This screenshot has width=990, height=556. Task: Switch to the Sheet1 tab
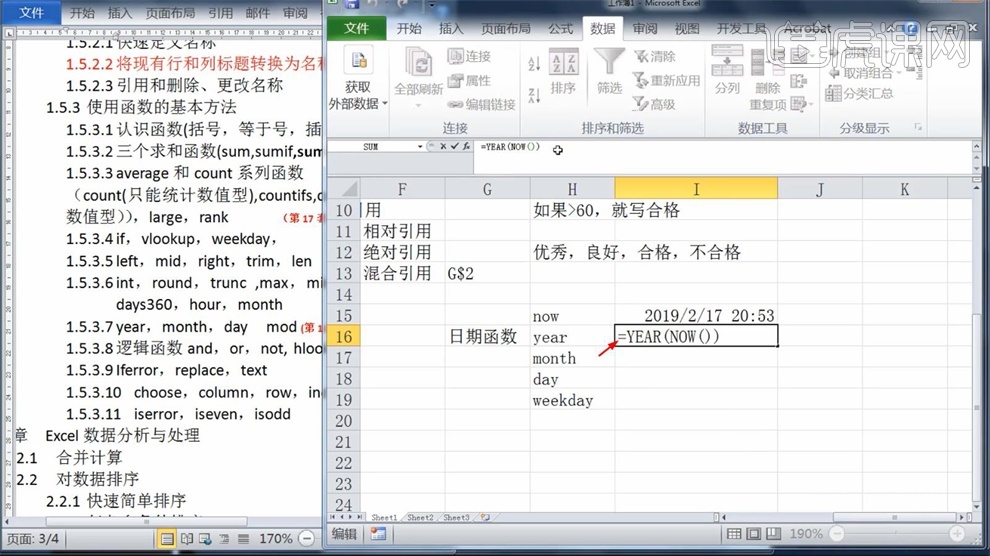point(384,518)
